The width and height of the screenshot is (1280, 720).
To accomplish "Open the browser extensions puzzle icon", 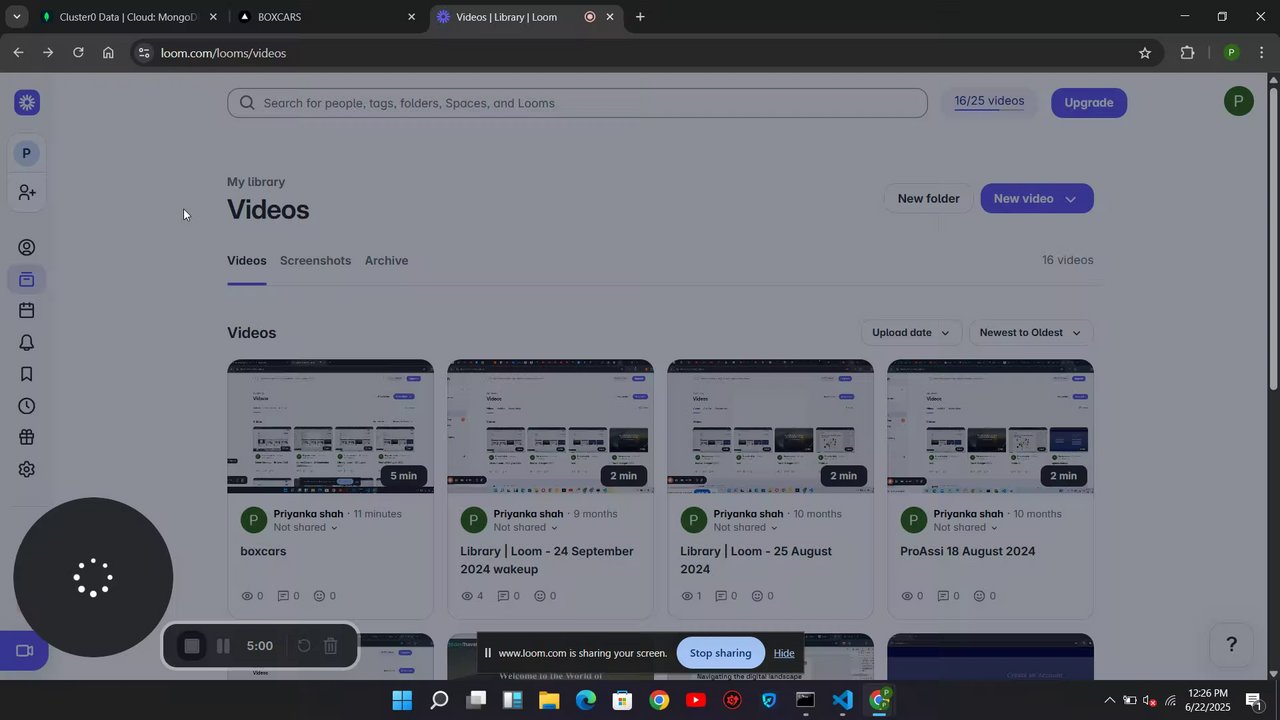I will (1188, 53).
